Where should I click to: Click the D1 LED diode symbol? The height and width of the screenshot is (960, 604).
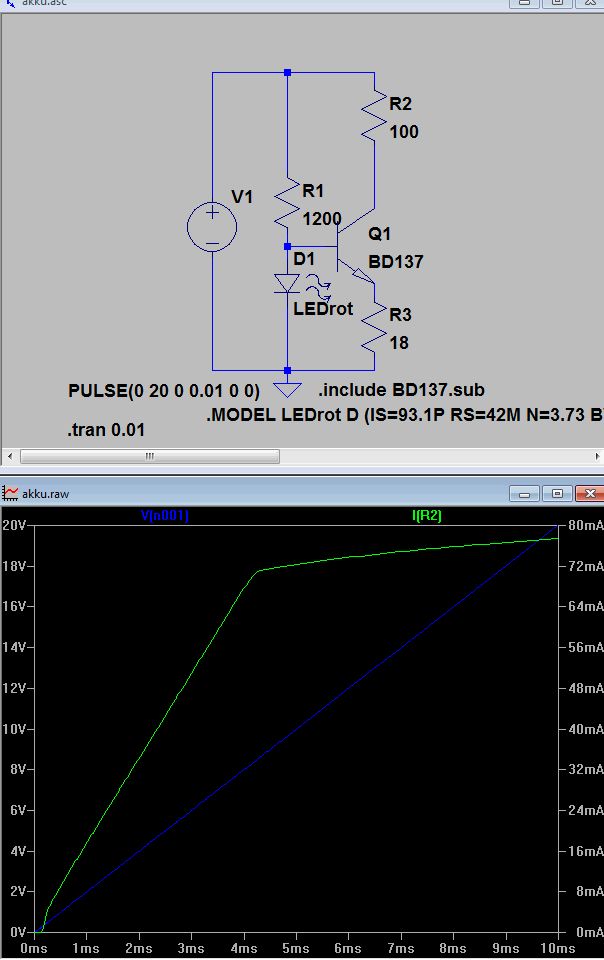(287, 283)
